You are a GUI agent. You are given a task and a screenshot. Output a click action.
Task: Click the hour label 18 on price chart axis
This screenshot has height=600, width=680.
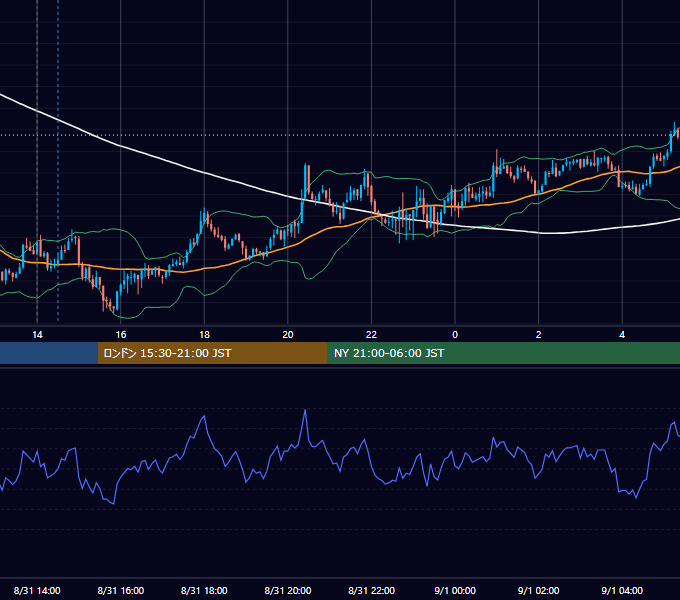[204, 335]
